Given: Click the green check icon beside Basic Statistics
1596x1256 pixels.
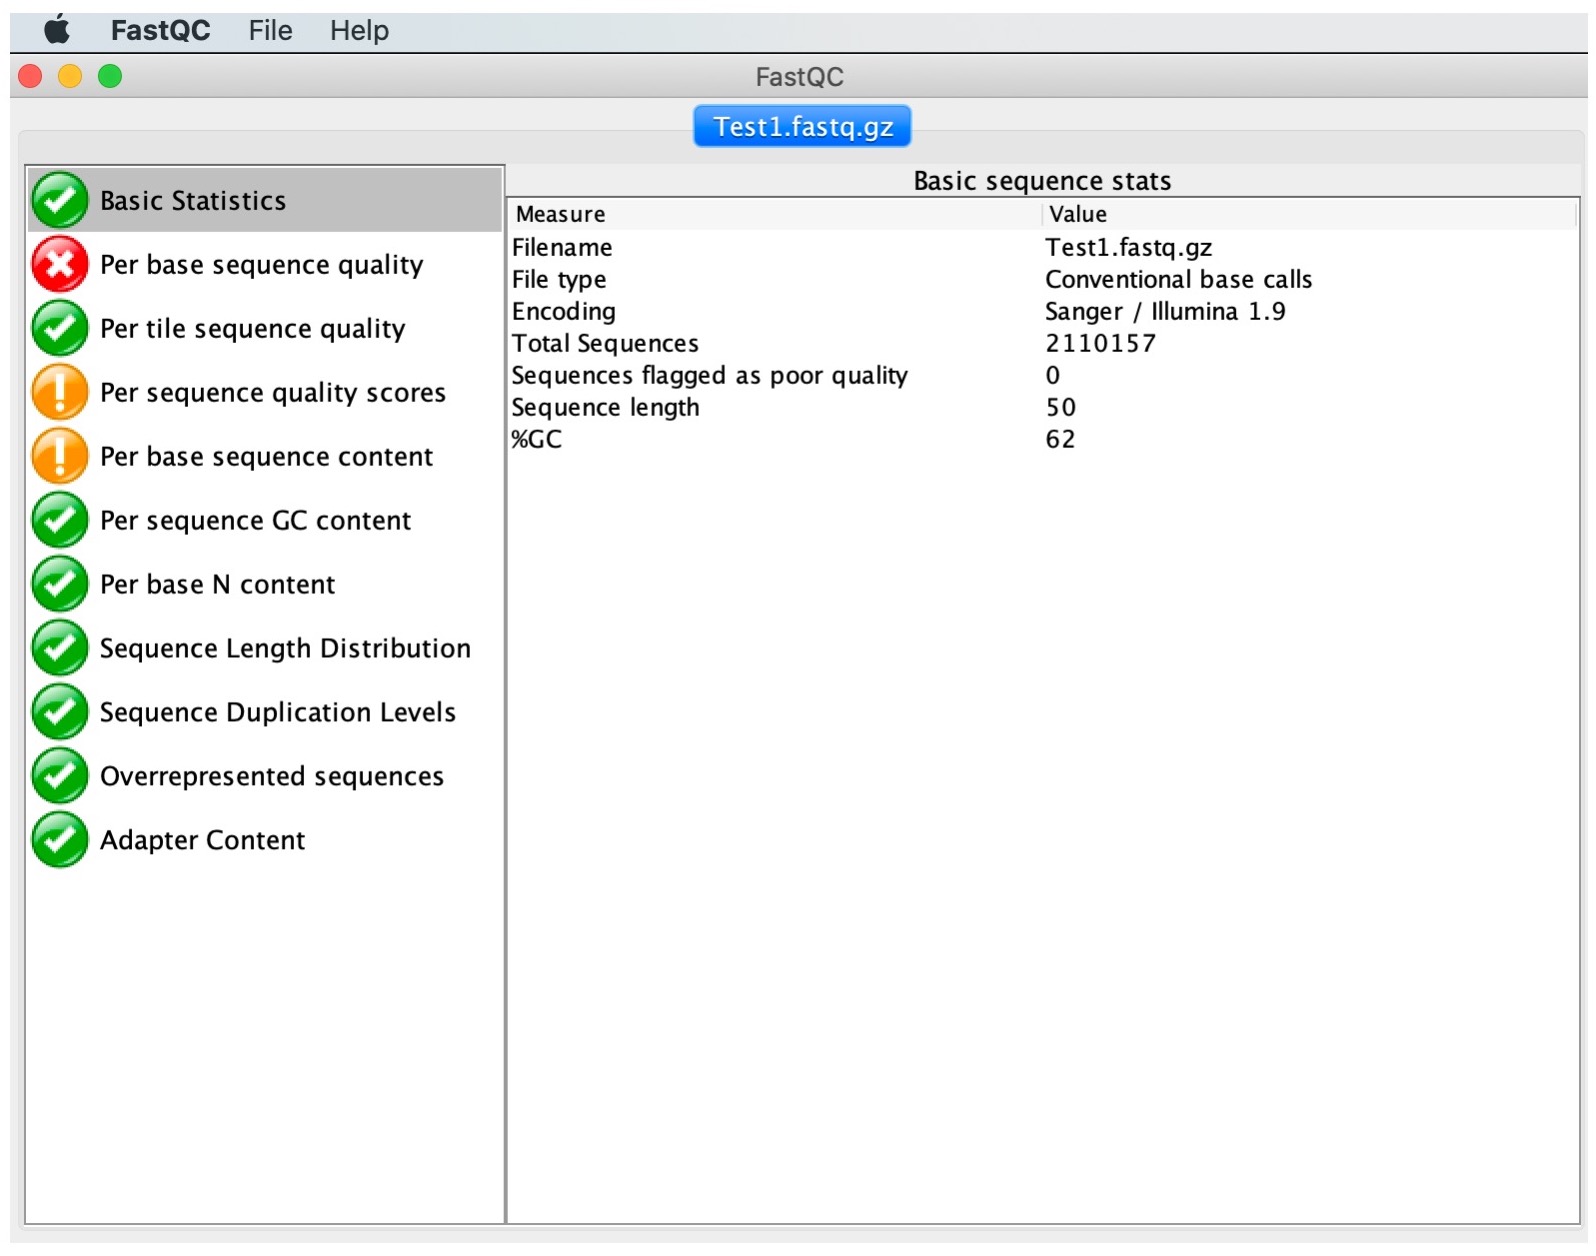Looking at the screenshot, I should tap(60, 200).
